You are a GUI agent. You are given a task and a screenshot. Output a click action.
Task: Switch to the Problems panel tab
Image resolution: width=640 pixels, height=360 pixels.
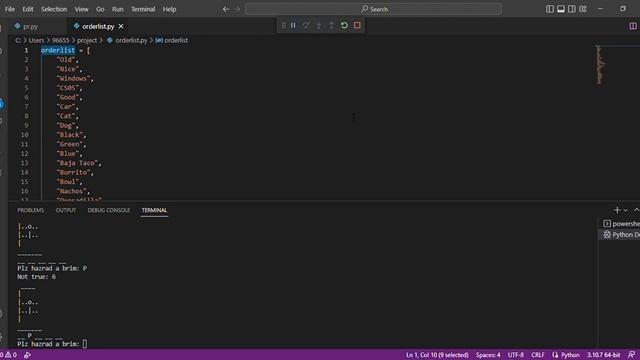coord(31,210)
